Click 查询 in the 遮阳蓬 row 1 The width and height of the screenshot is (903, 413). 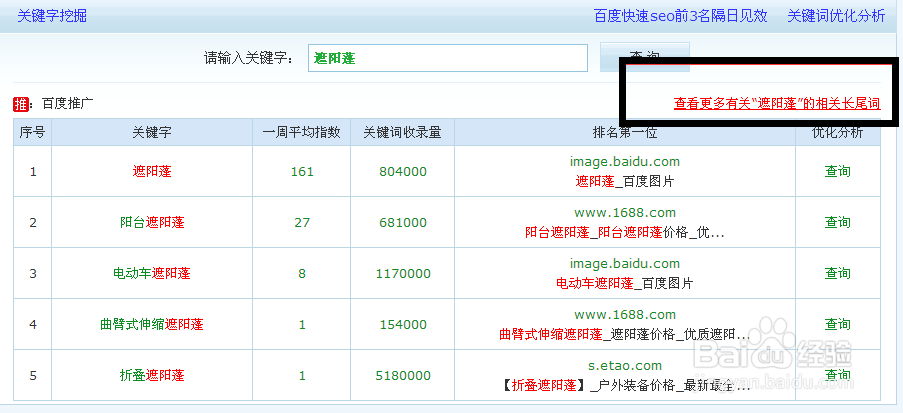(x=837, y=171)
